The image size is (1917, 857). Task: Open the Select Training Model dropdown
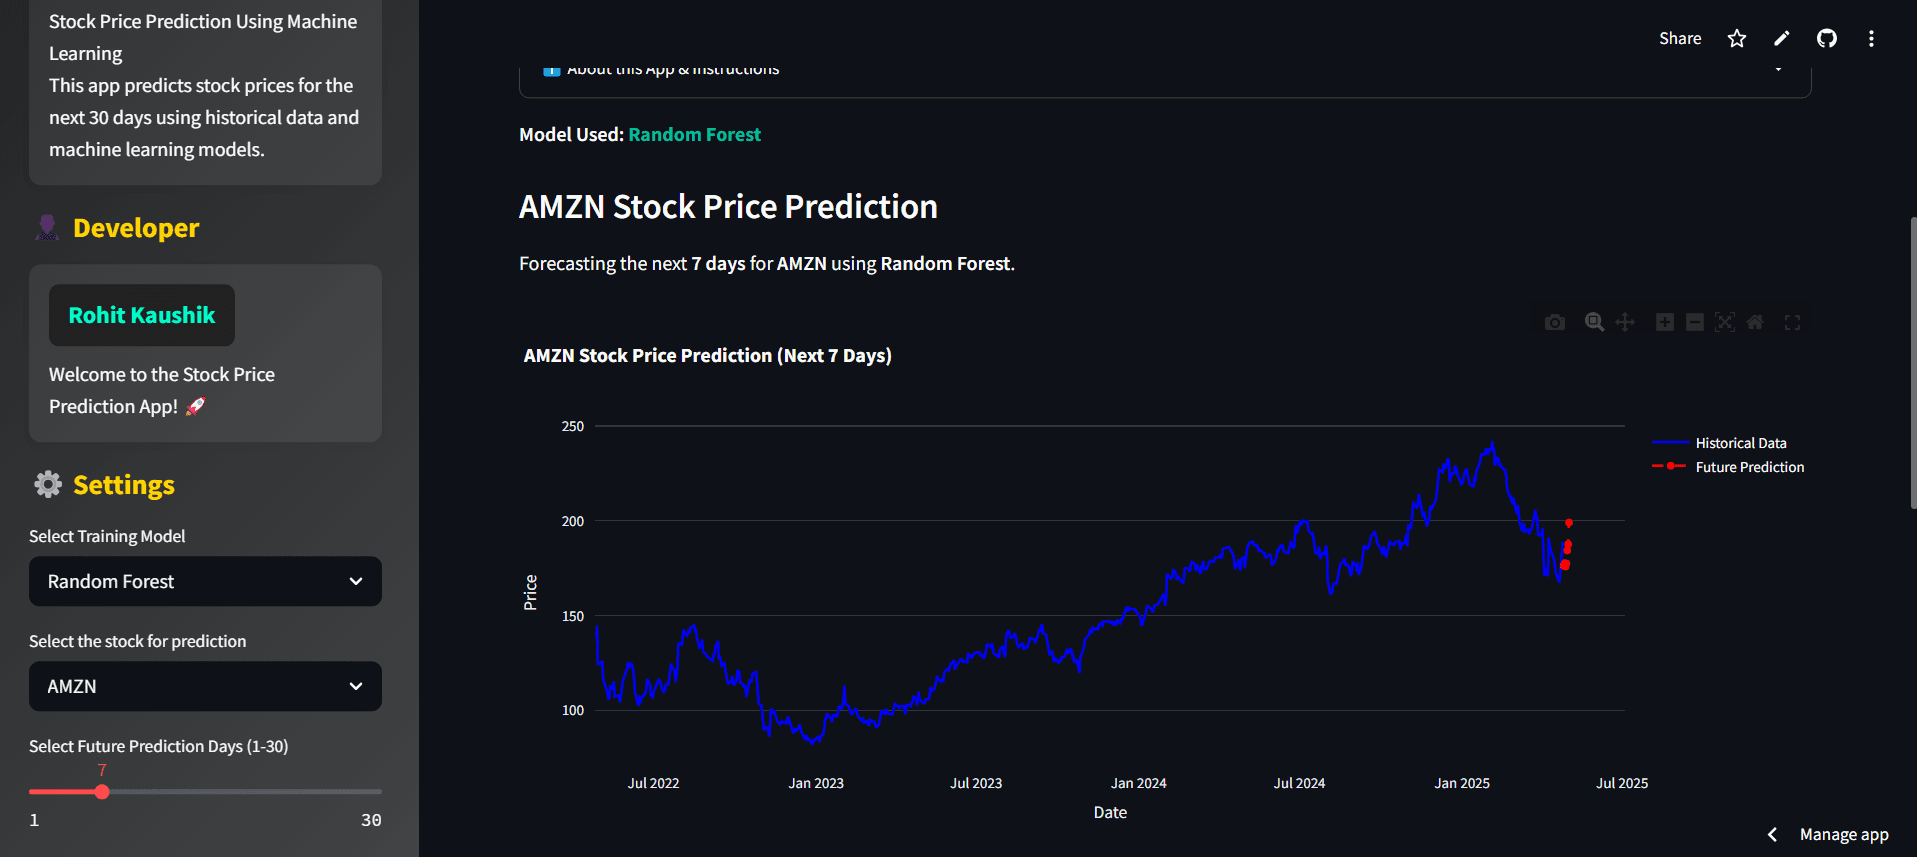click(x=204, y=581)
